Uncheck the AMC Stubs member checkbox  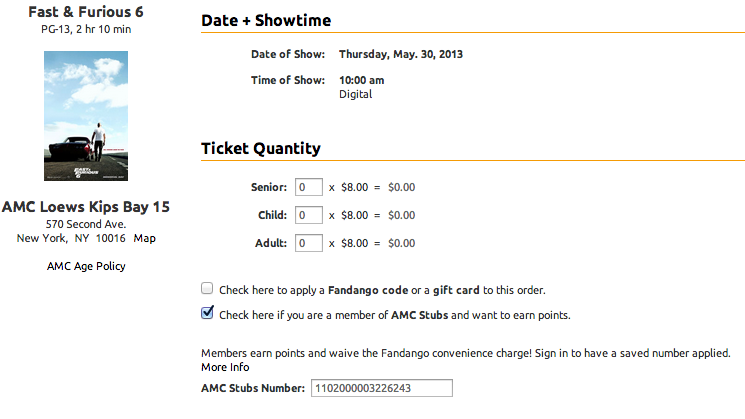pyautogui.click(x=207, y=313)
